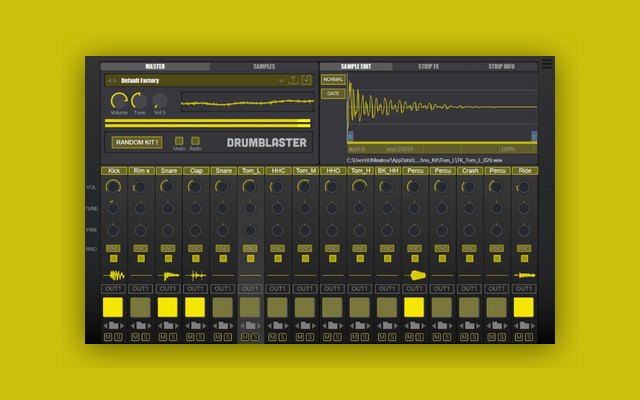Open the sample folder icon on the Tom_M strip
This screenshot has width=640, height=400.
(x=305, y=326)
